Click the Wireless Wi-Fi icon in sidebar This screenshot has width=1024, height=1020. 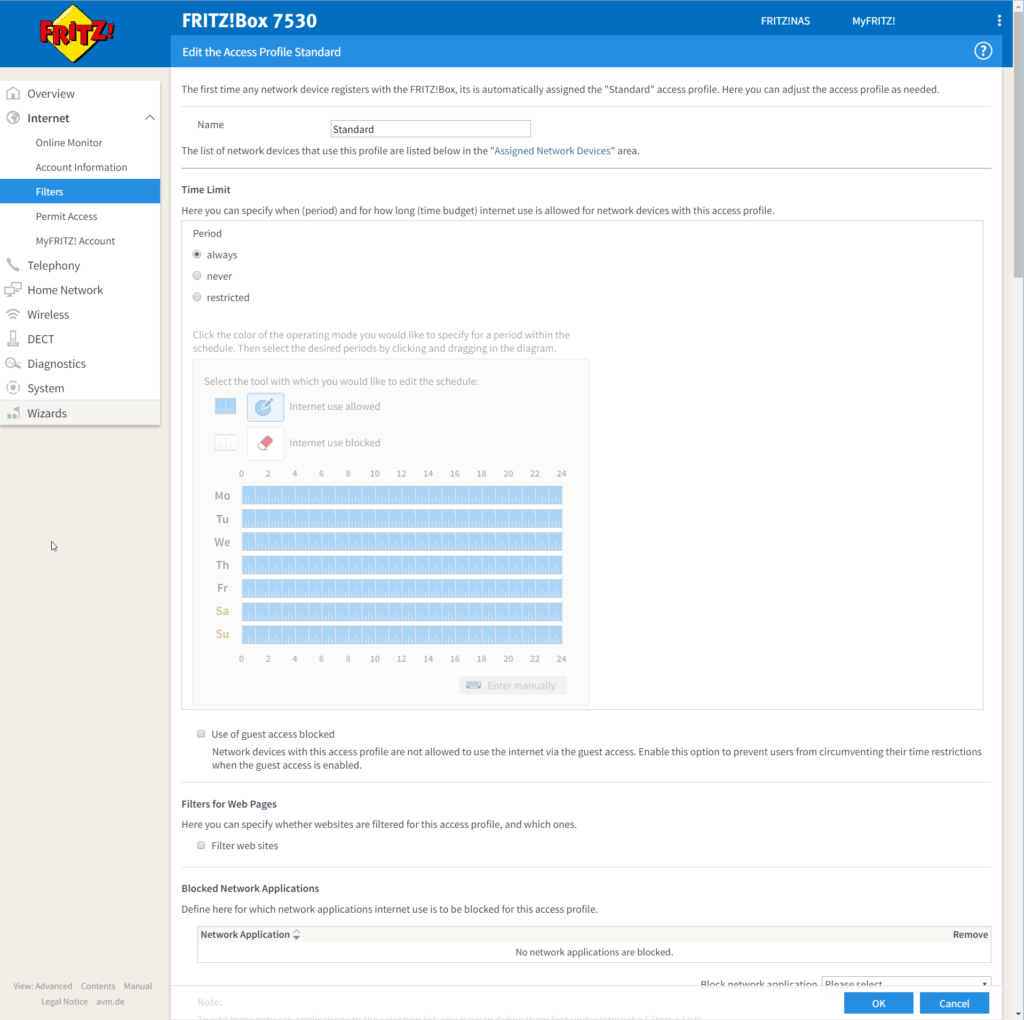pos(13,315)
